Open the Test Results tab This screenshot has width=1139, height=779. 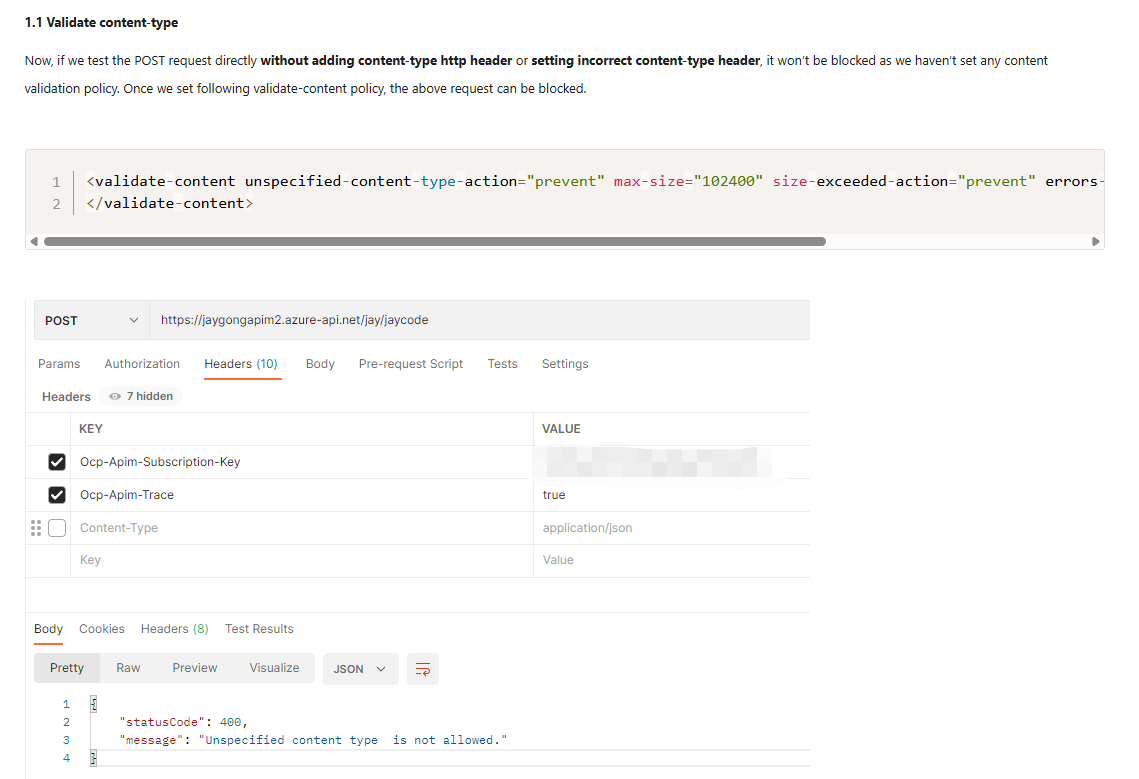pyautogui.click(x=259, y=629)
